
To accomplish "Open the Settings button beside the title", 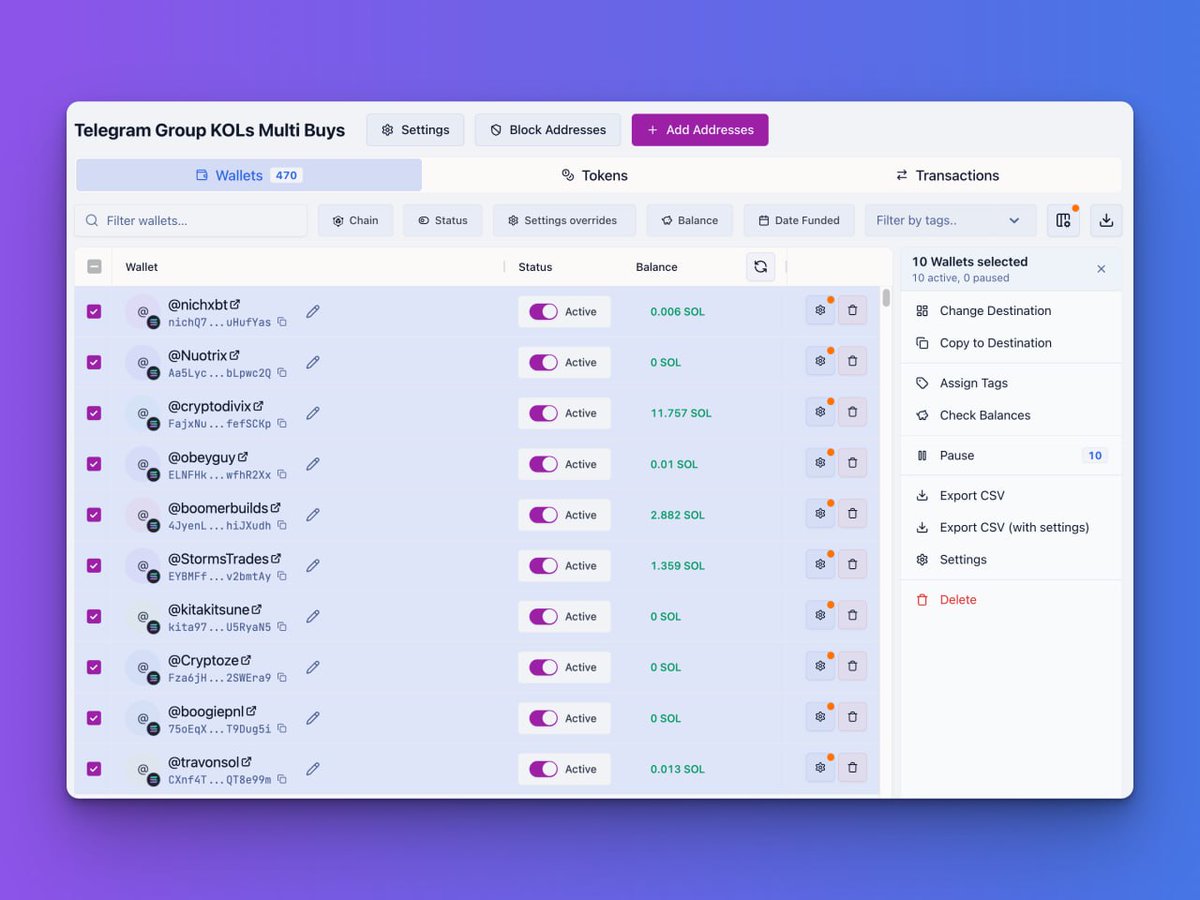I will [415, 130].
